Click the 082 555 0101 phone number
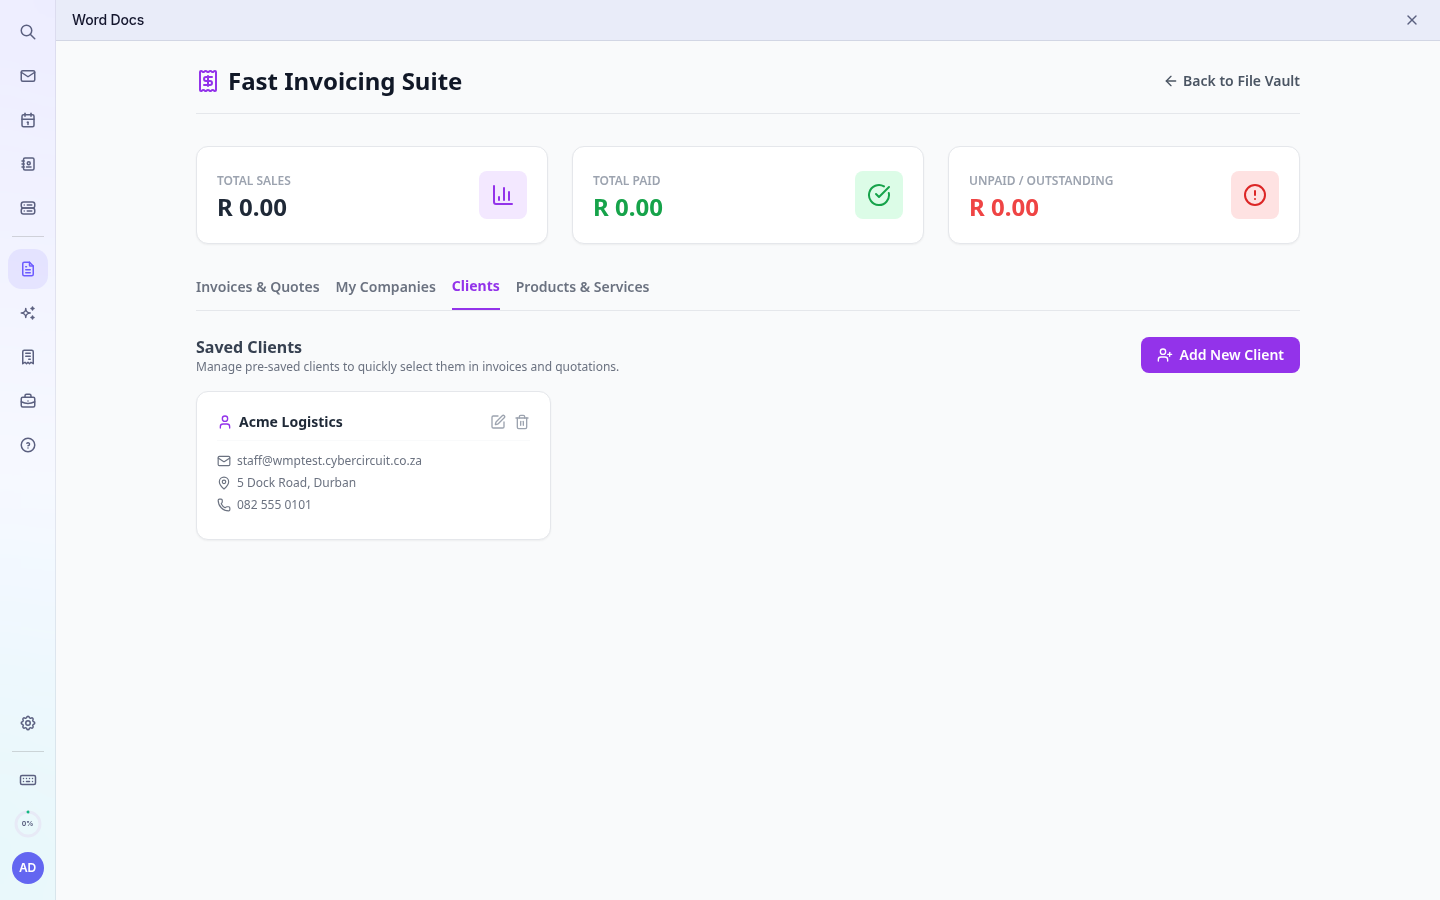 coord(274,505)
